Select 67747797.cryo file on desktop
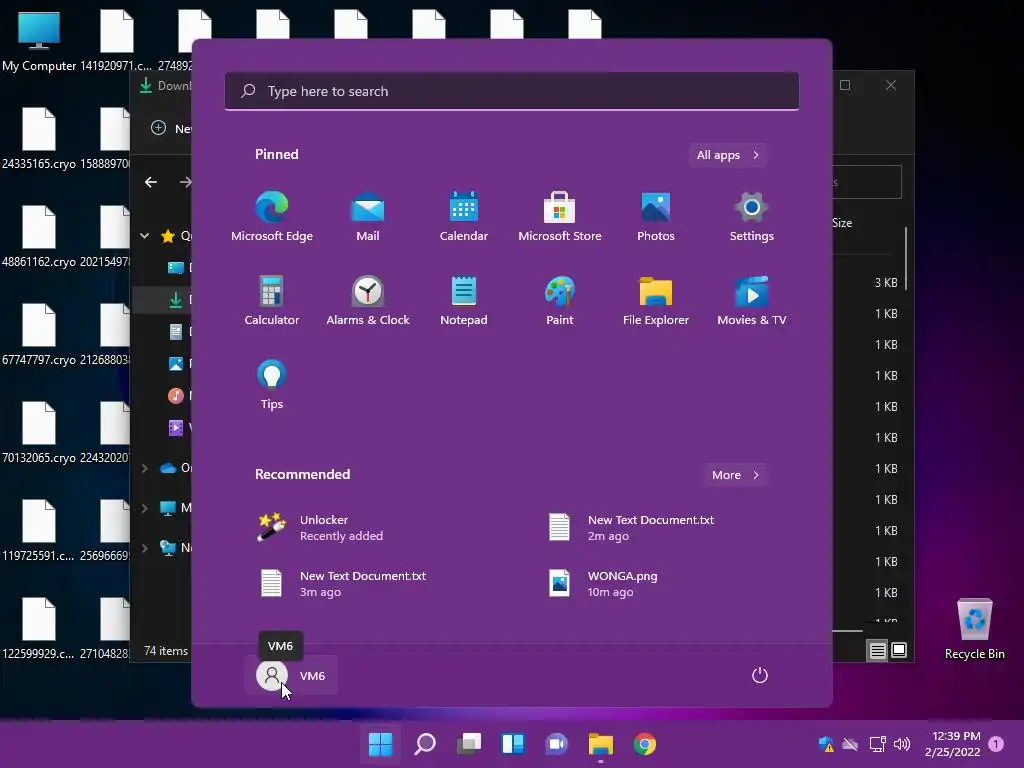Screen dimensions: 1024x768 tap(39, 334)
